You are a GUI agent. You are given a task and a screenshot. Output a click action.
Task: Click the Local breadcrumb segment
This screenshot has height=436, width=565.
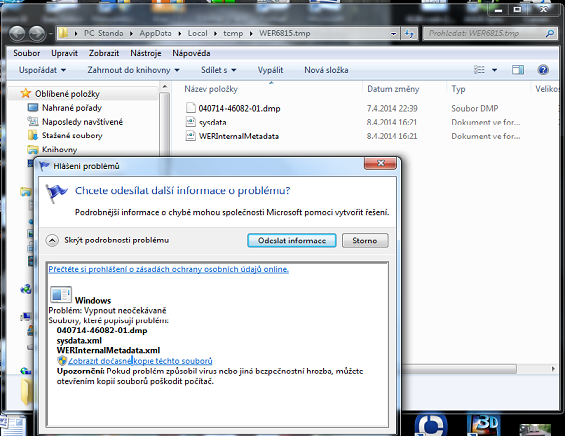tap(197, 34)
